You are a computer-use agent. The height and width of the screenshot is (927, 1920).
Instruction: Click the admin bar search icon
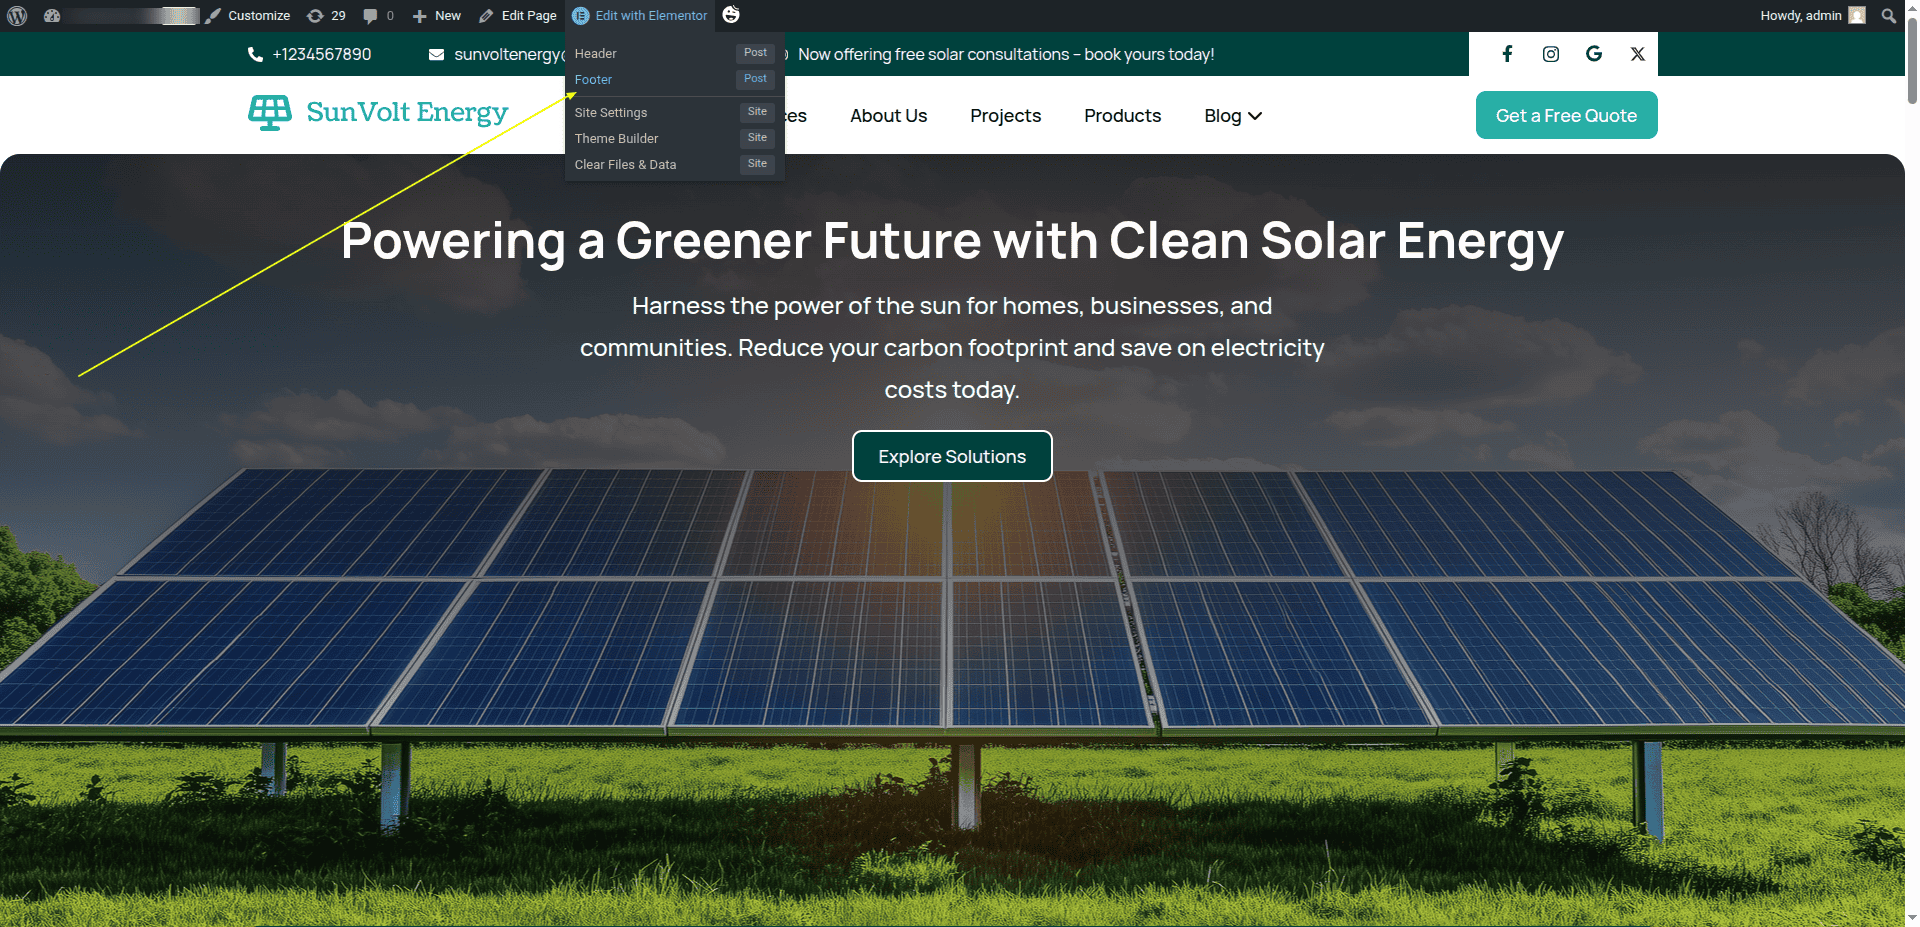tap(1888, 16)
